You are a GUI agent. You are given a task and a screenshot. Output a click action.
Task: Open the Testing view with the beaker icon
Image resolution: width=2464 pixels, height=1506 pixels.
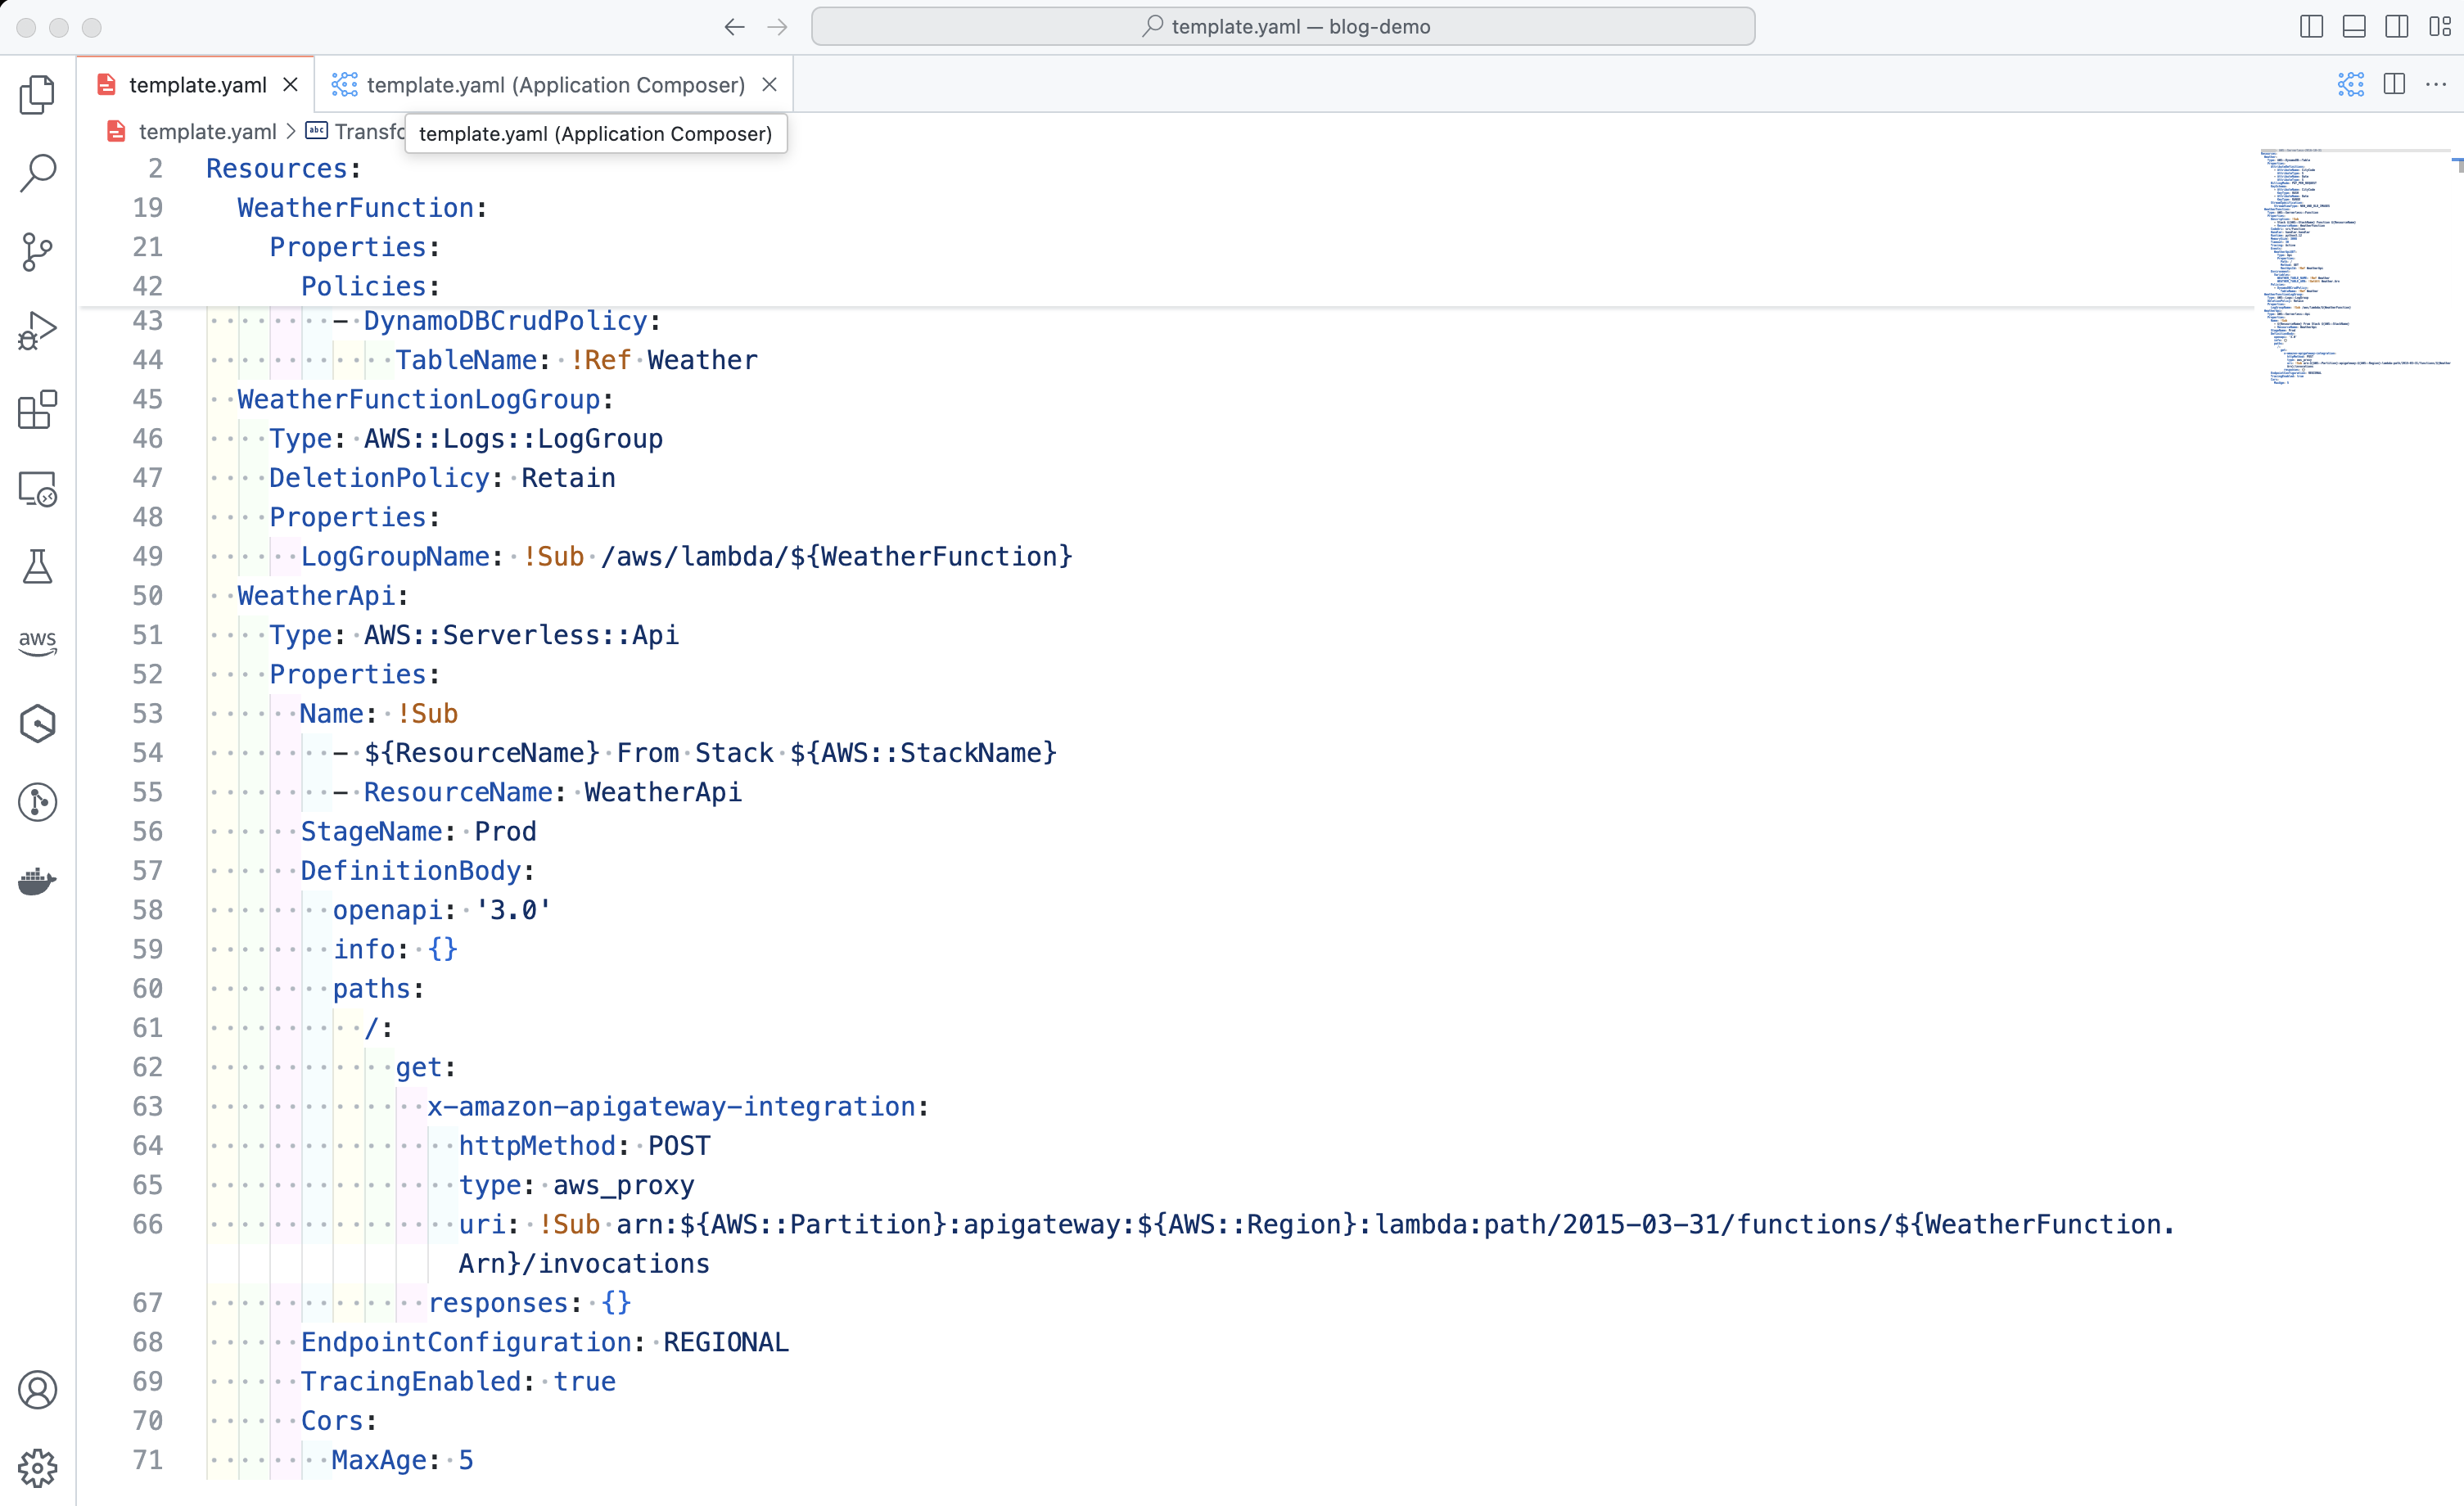pos(37,567)
